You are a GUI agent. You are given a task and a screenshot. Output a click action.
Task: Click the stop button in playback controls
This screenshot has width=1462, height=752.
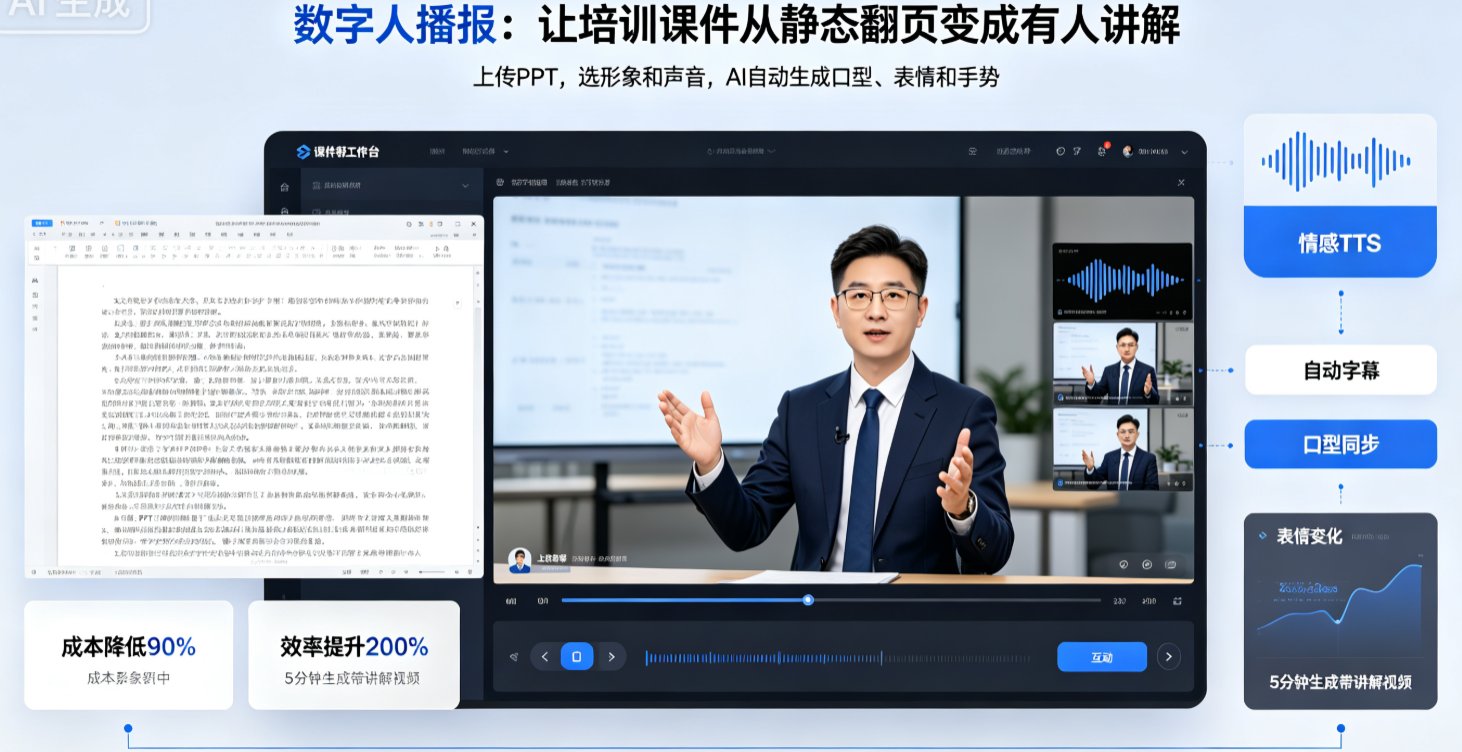pyautogui.click(x=577, y=657)
